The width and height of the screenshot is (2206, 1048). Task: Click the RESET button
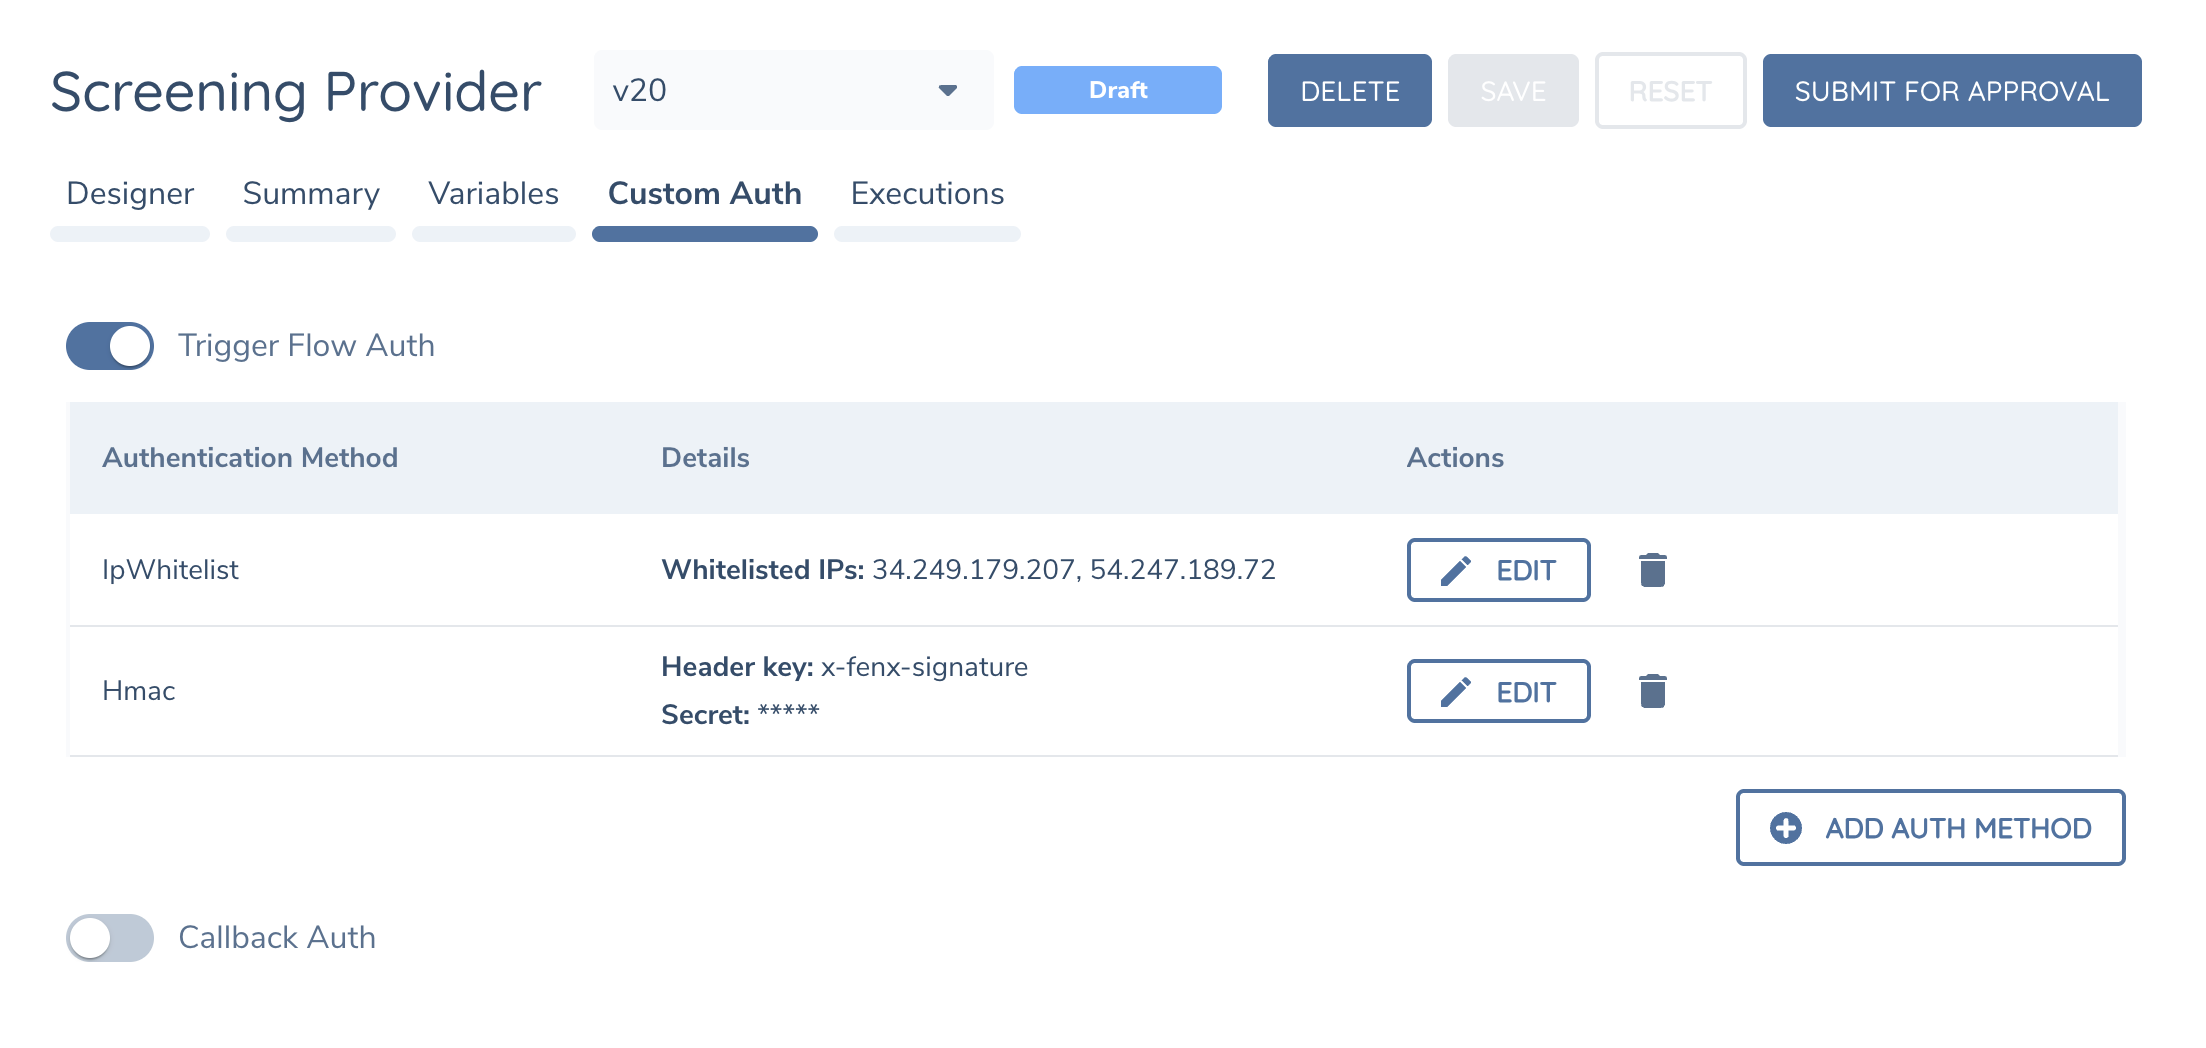[x=1670, y=90]
